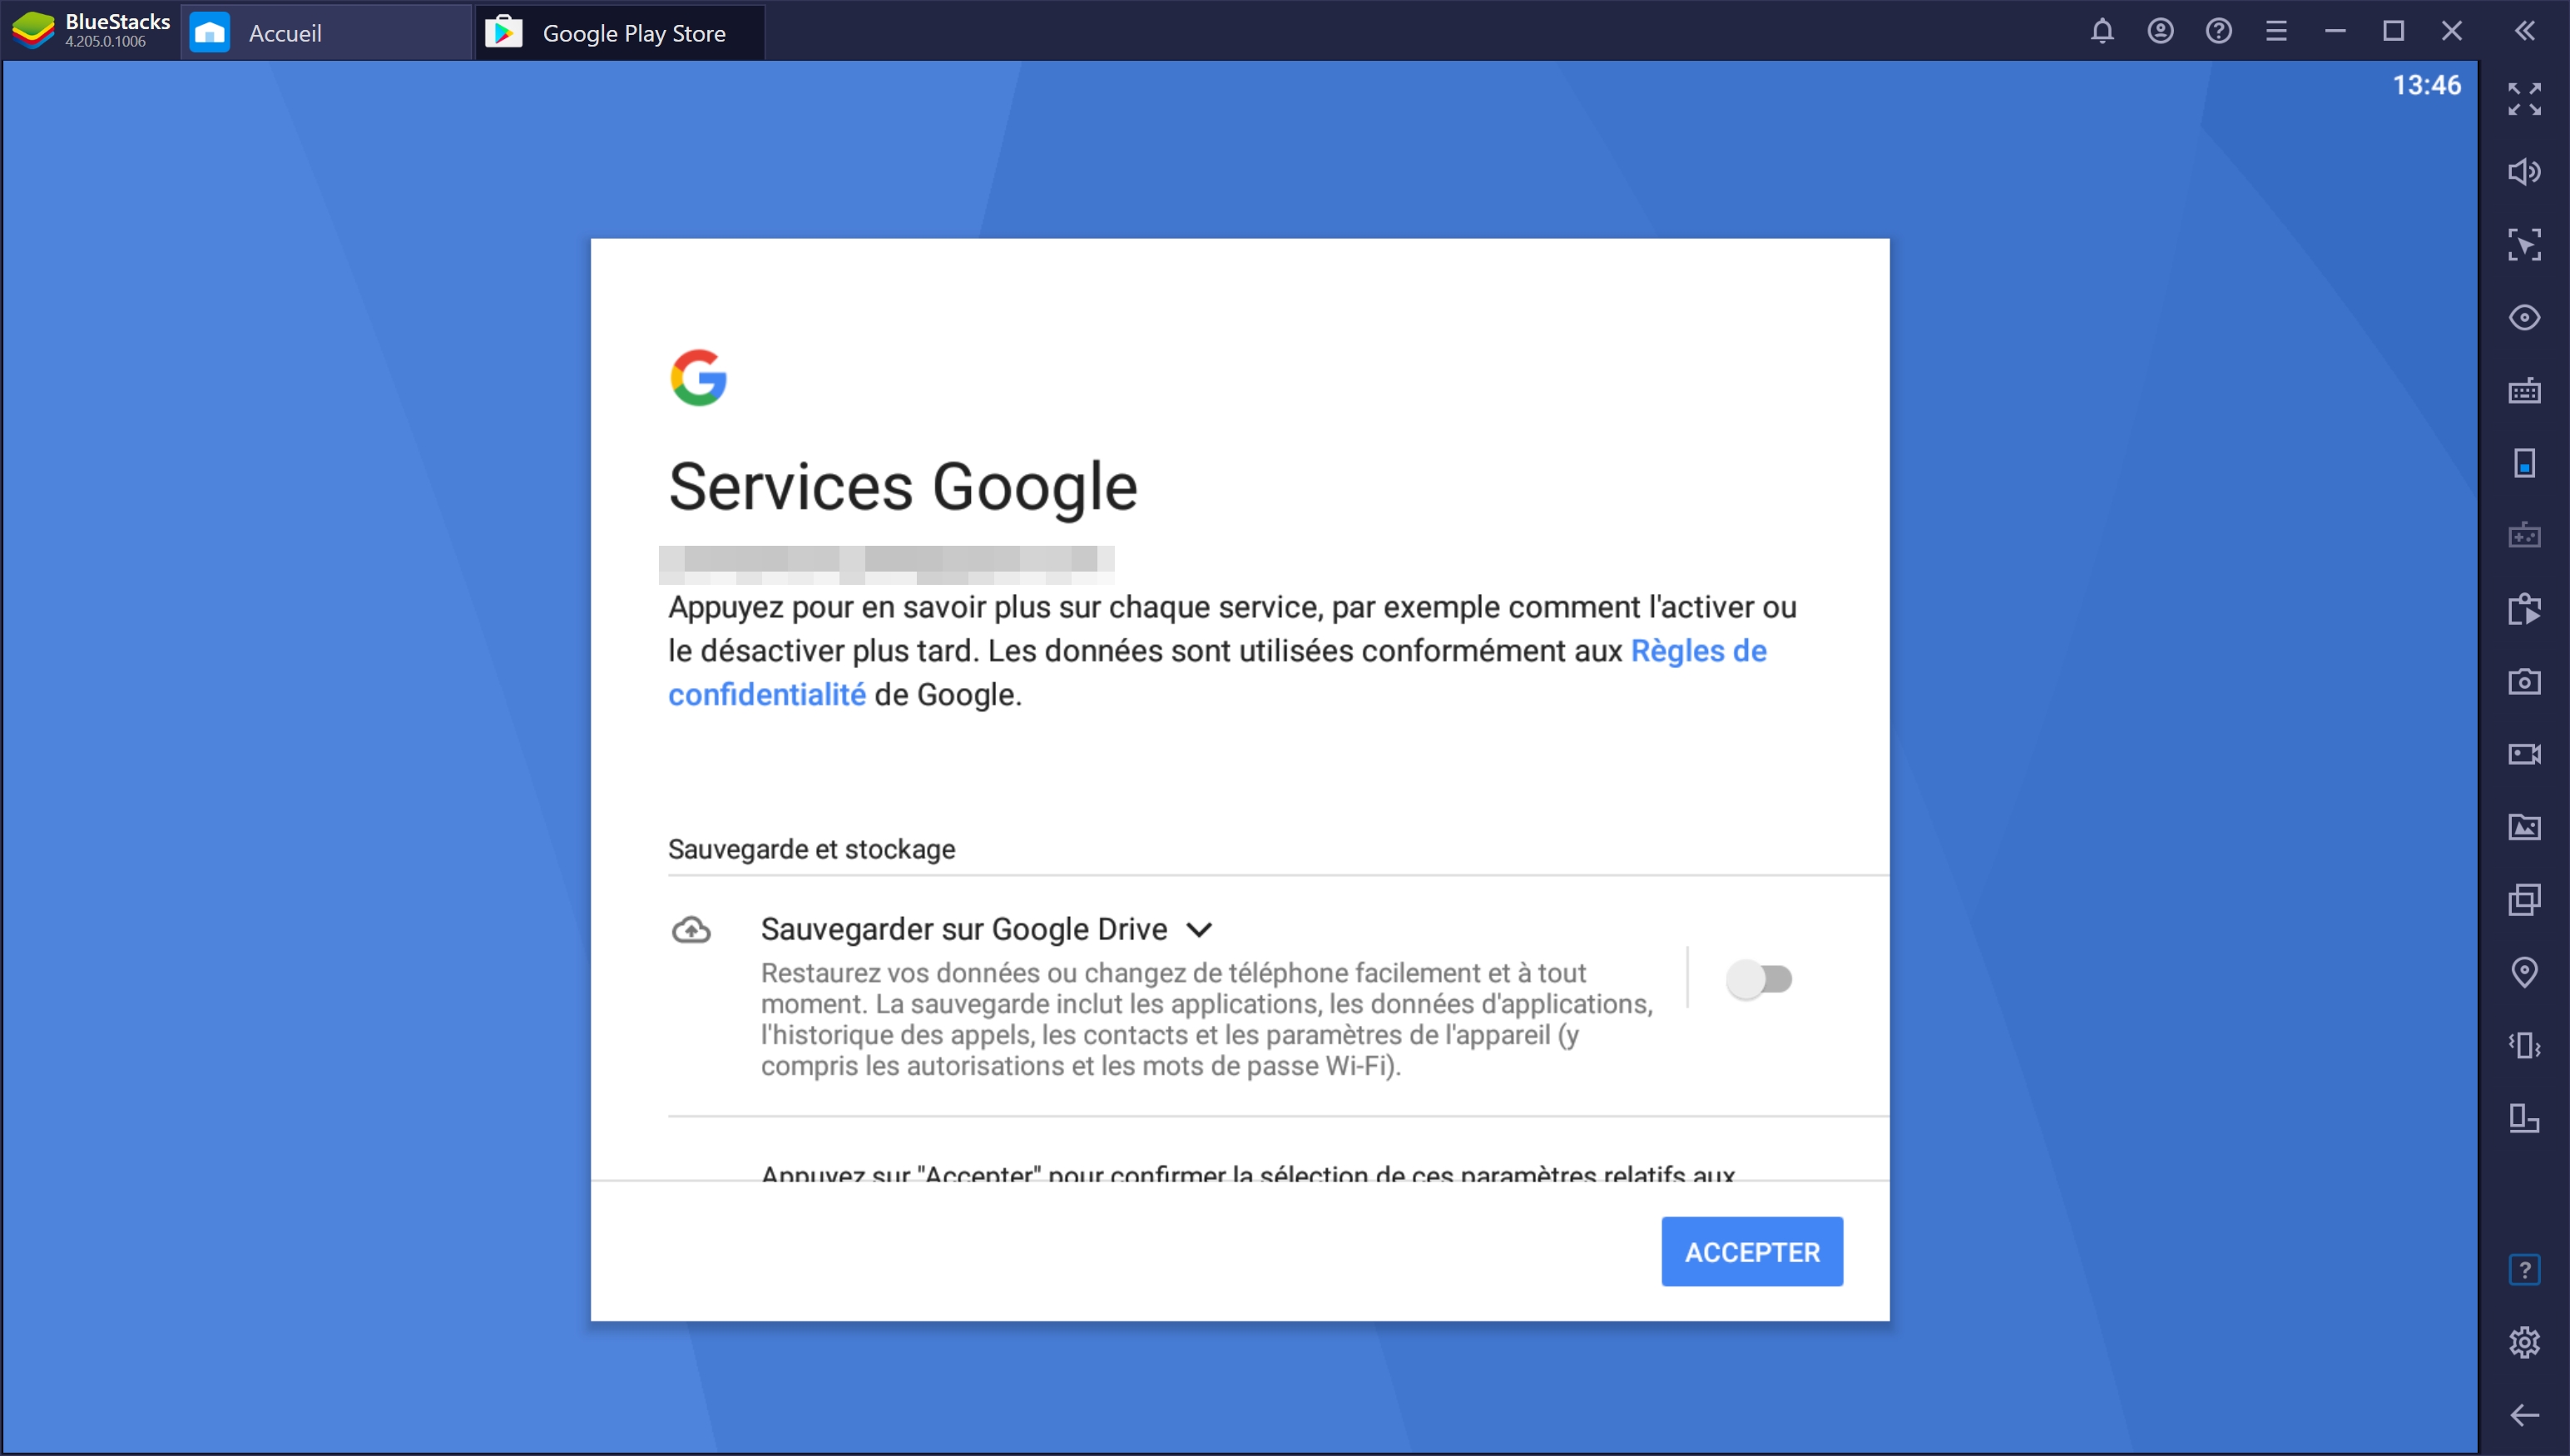This screenshot has height=1456, width=2570.
Task: Open the multi-instance manager icon
Action: click(2524, 900)
